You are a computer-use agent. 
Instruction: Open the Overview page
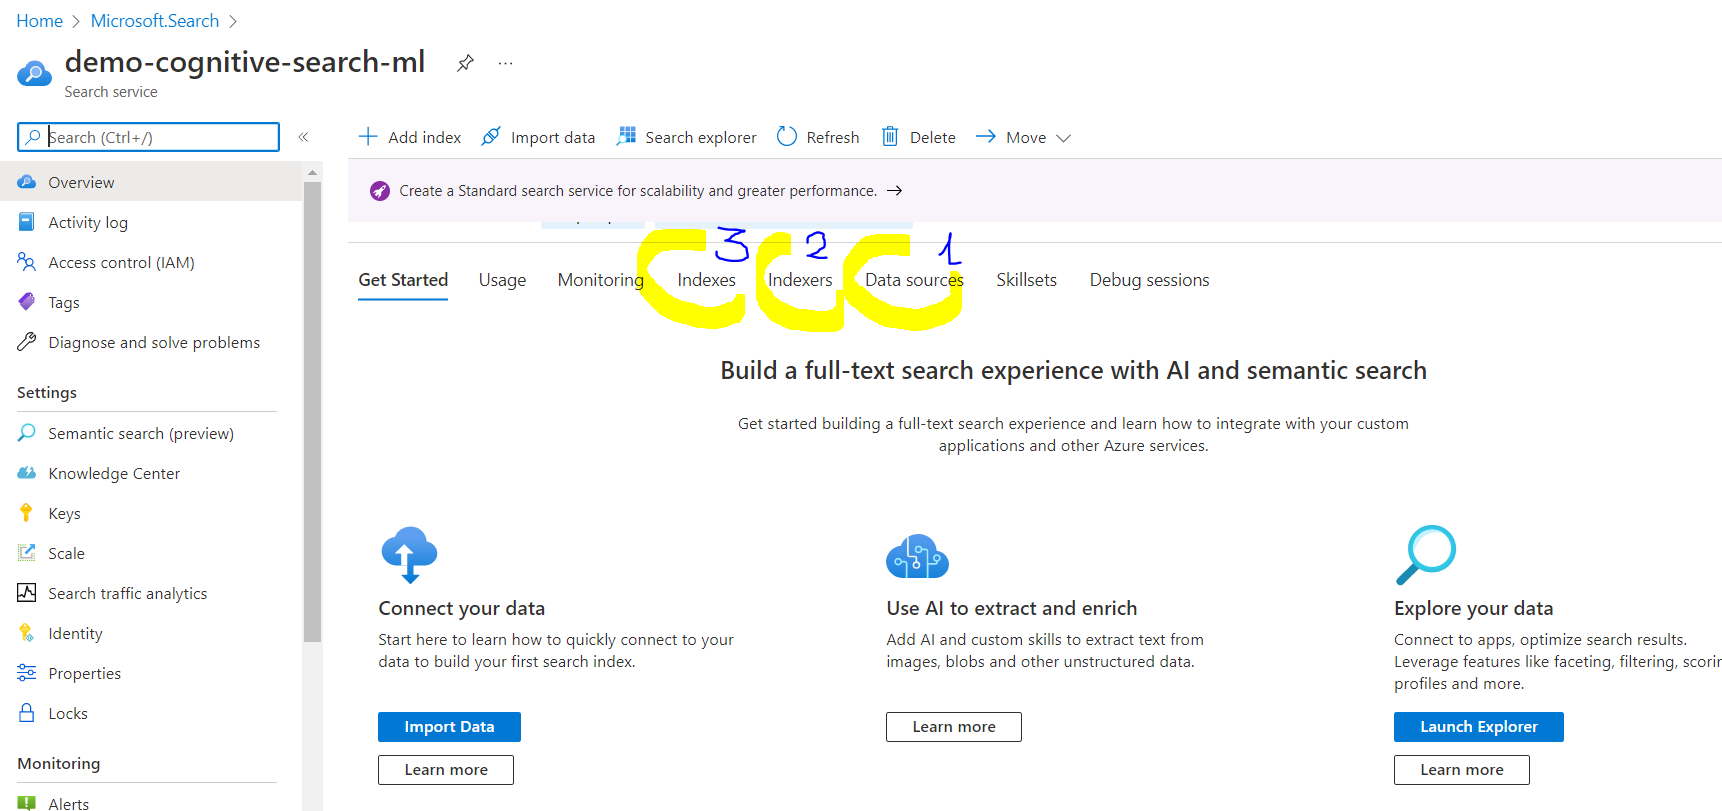[151, 182]
